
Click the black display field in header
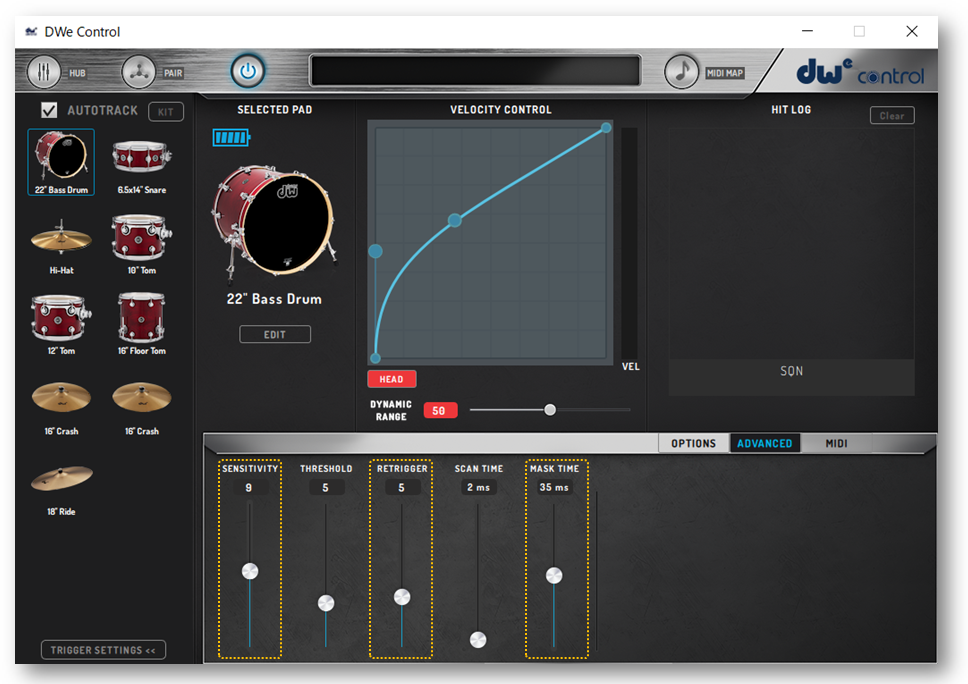click(475, 70)
